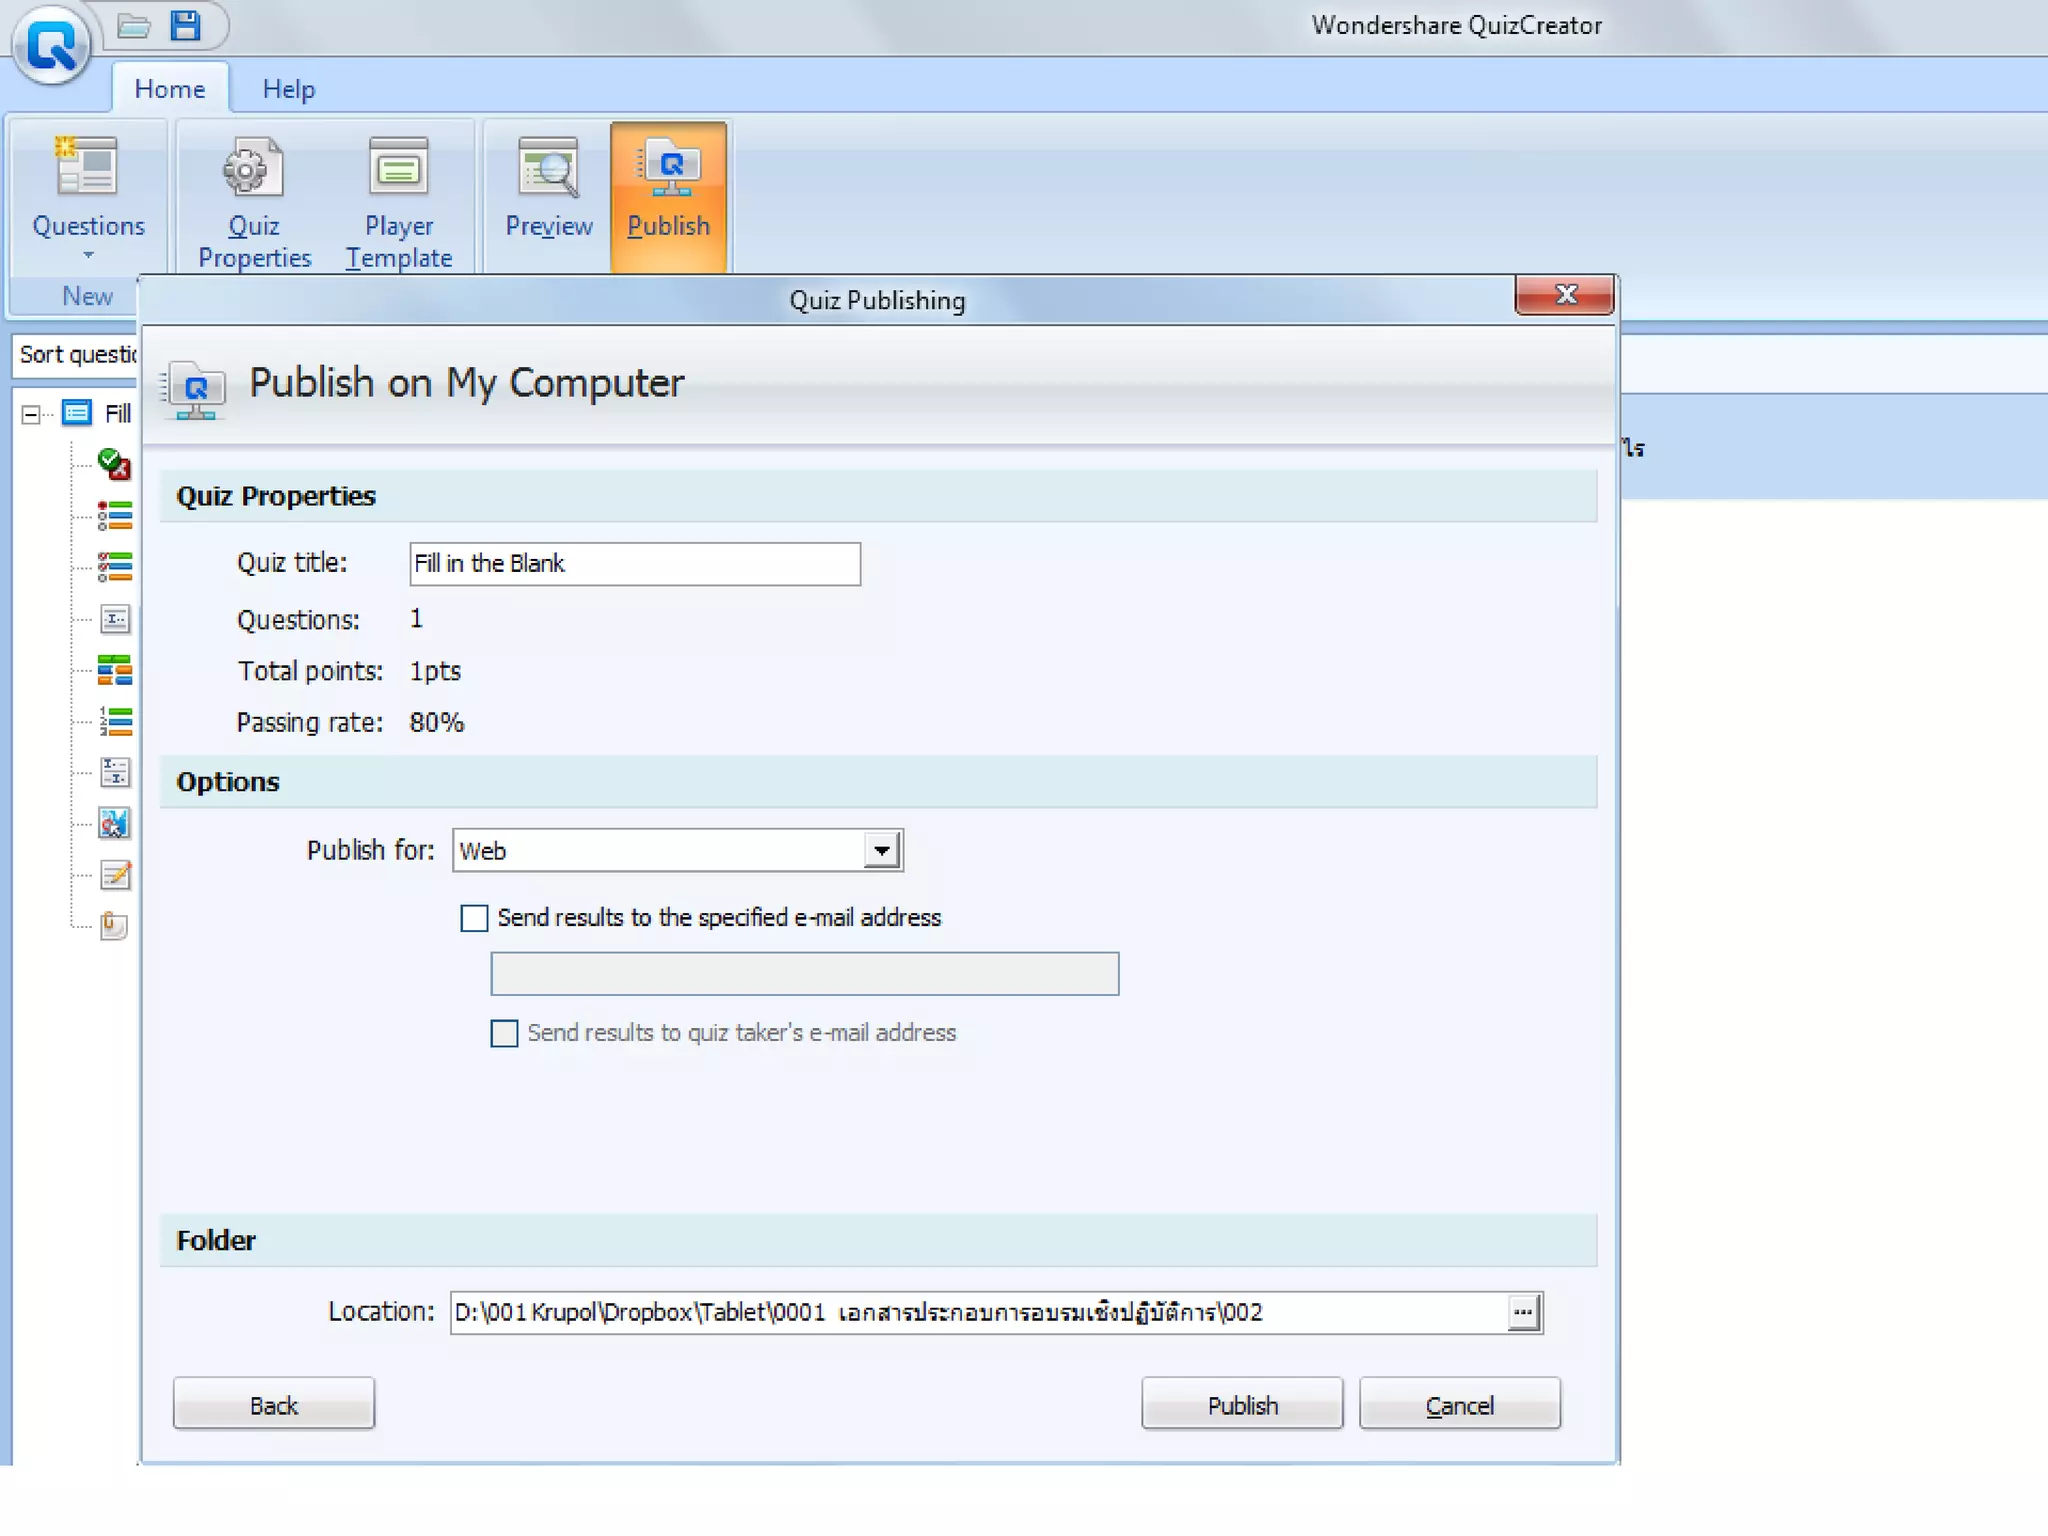Screen dimensions: 2048x1536
Task: Switch to the Home ribbon tab
Action: [x=169, y=89]
